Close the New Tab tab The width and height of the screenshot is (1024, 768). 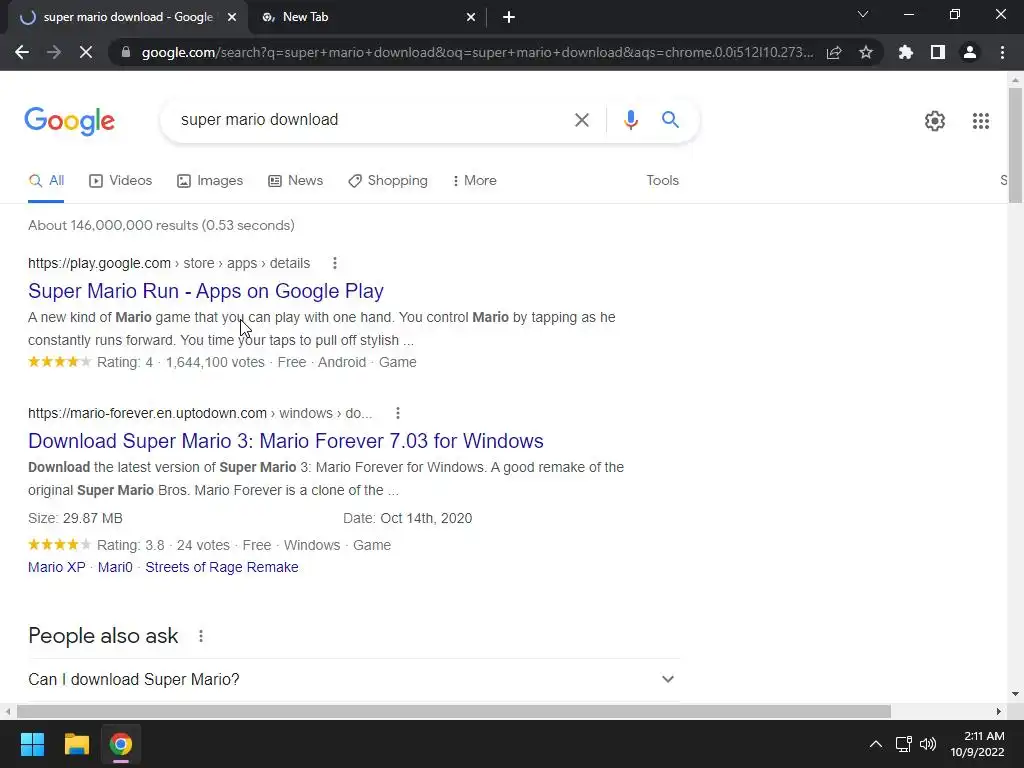[x=471, y=18]
